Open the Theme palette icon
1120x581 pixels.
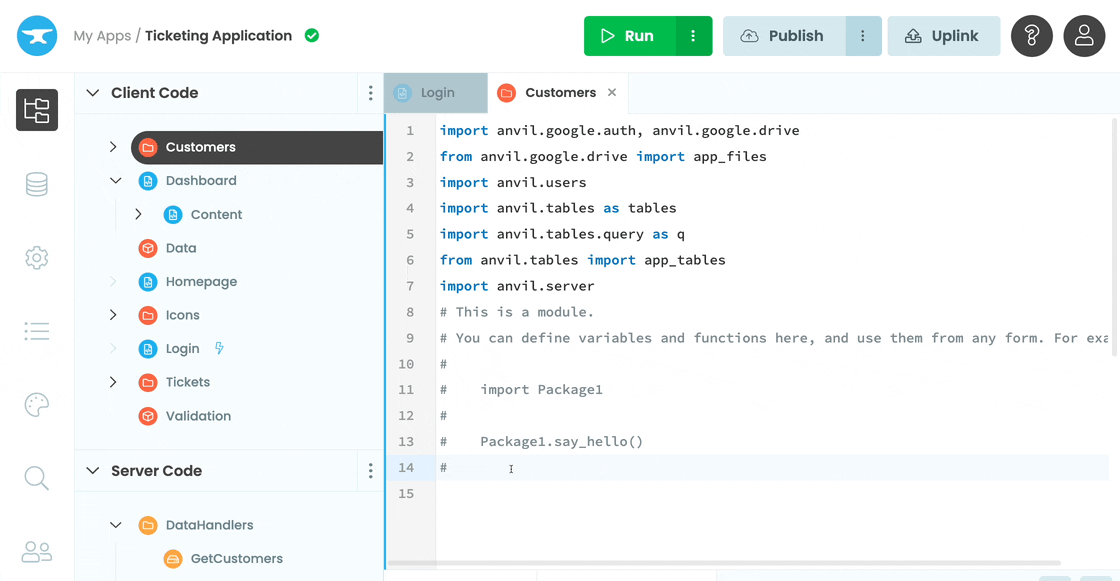coord(37,404)
